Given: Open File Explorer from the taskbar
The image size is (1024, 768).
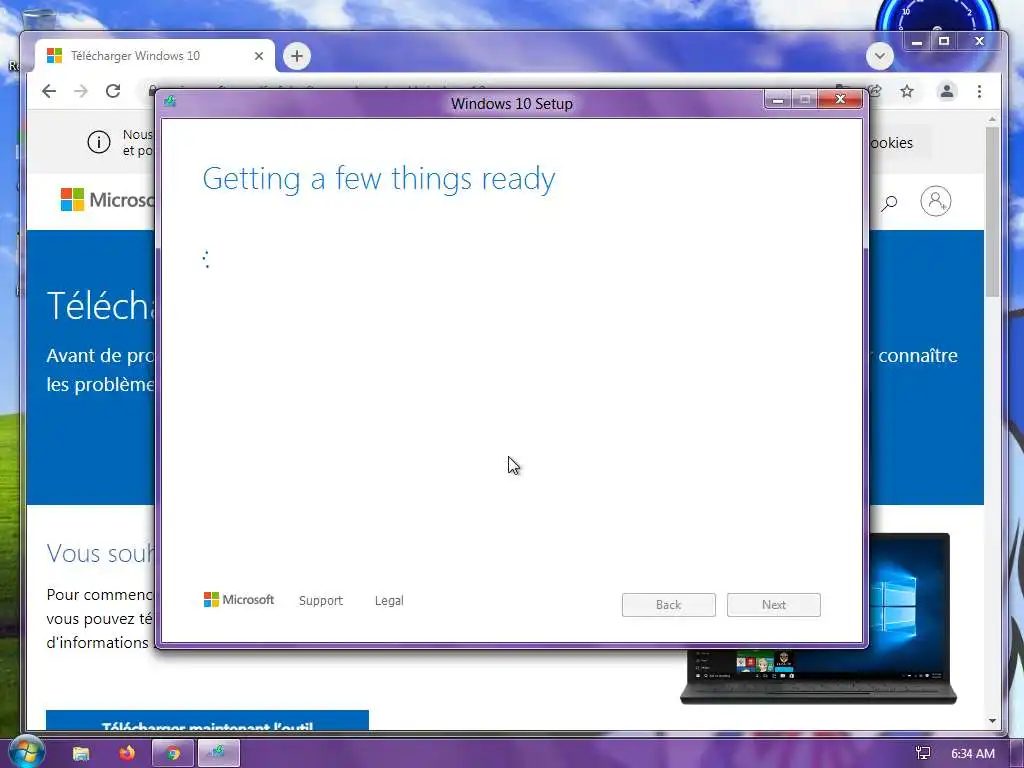Looking at the screenshot, I should point(81,754).
